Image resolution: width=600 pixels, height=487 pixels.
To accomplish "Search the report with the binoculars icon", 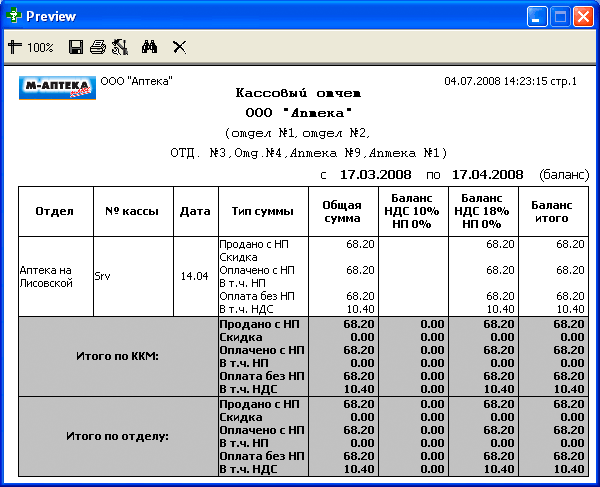I will point(149,47).
